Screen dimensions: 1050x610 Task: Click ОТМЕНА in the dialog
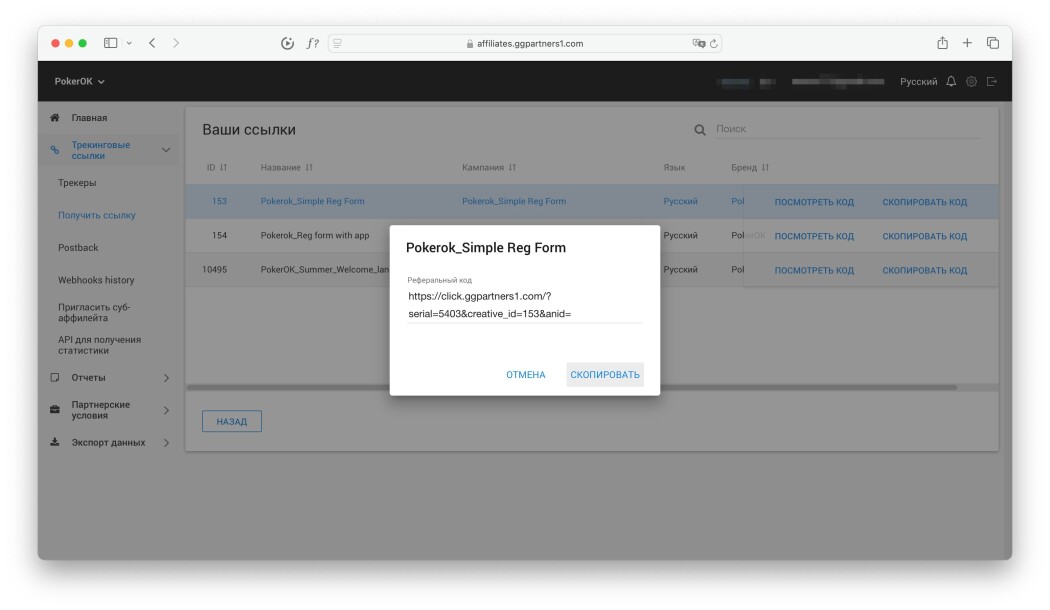coord(526,375)
